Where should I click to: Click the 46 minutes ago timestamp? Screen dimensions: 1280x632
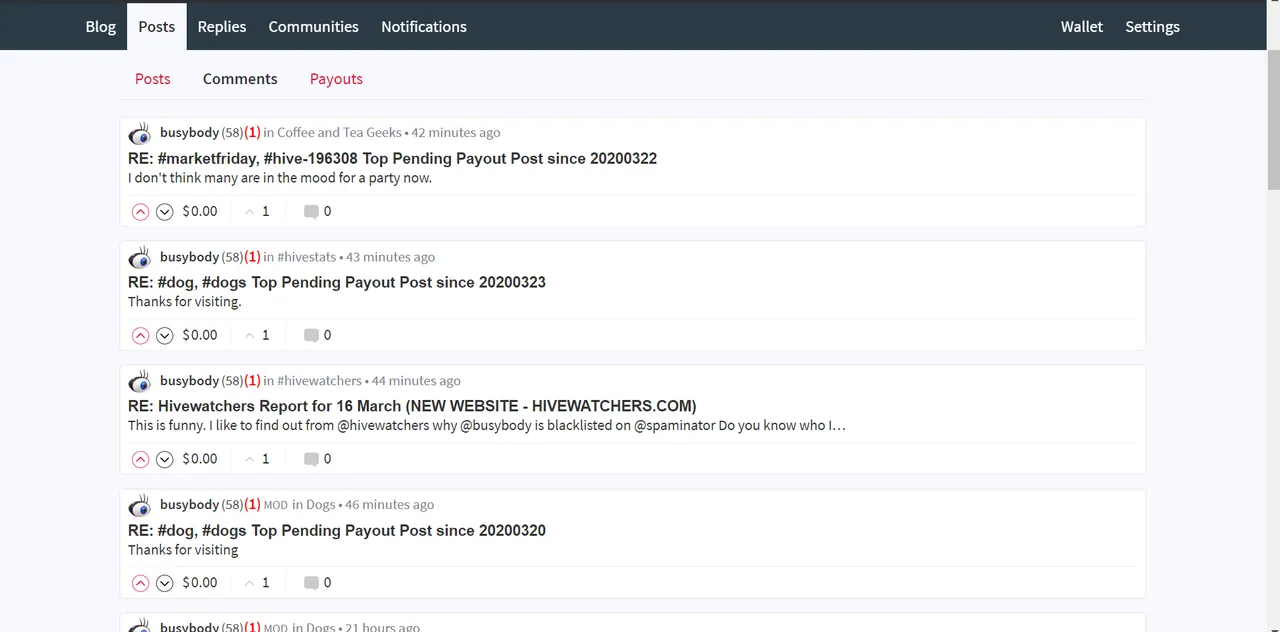pos(389,505)
